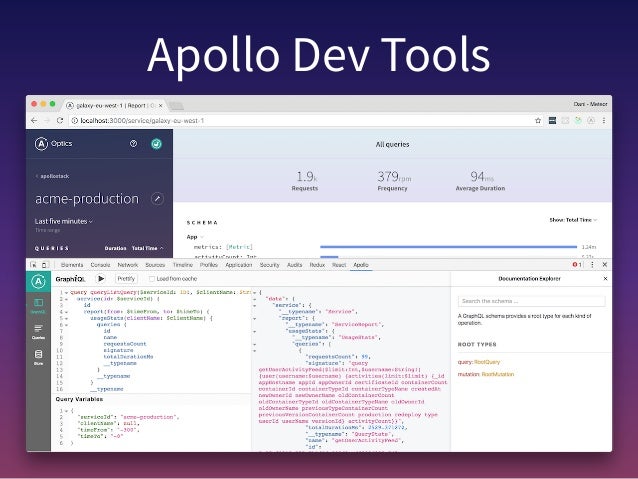638x479 pixels.
Task: Go back with browser back arrow
Action: tap(34, 120)
